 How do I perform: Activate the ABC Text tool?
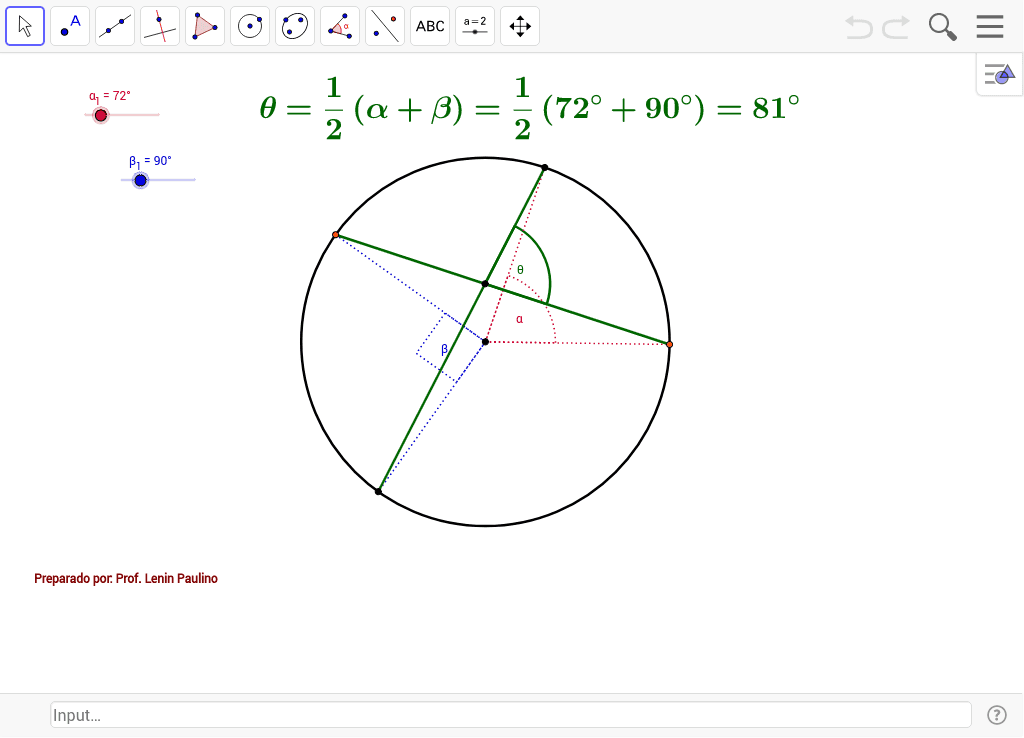(x=430, y=26)
